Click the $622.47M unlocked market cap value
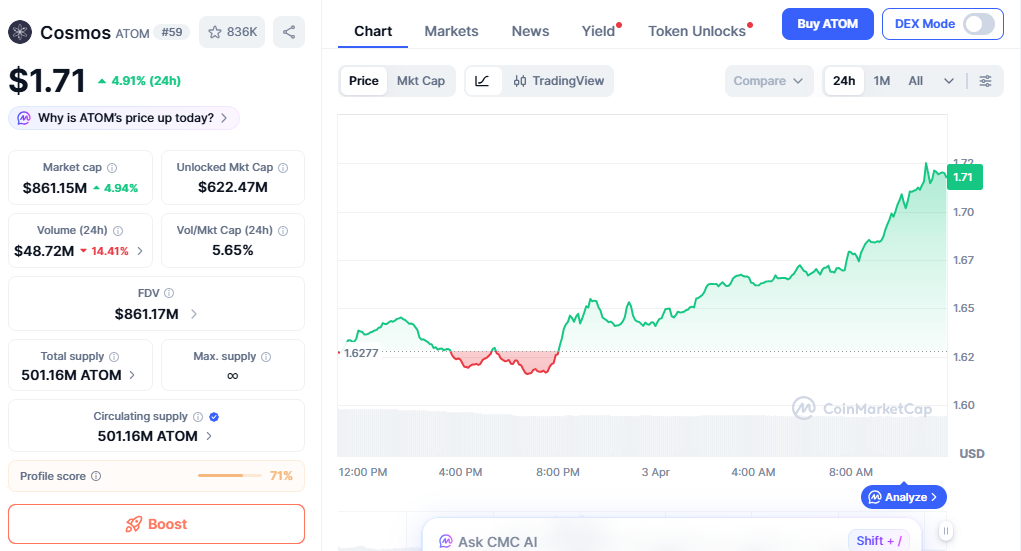 point(233,188)
